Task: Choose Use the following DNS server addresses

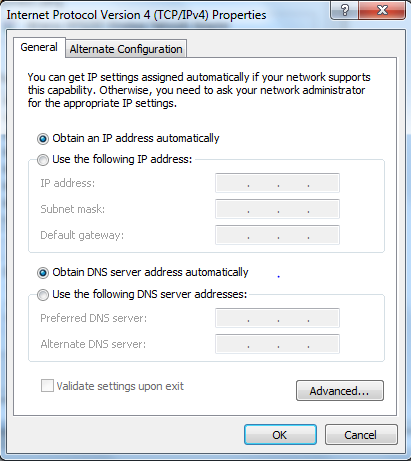Action: (x=43, y=295)
